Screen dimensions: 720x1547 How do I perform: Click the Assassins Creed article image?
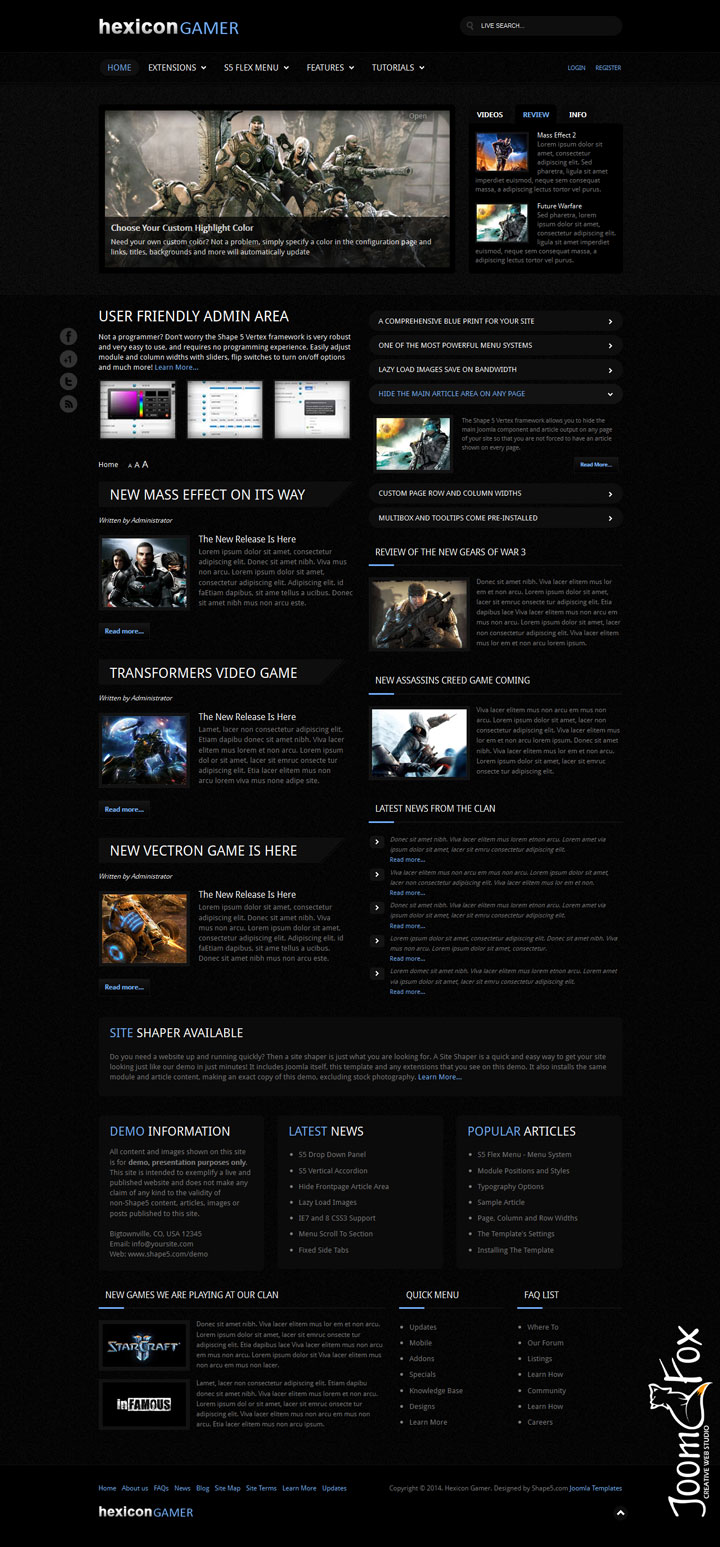[x=419, y=743]
